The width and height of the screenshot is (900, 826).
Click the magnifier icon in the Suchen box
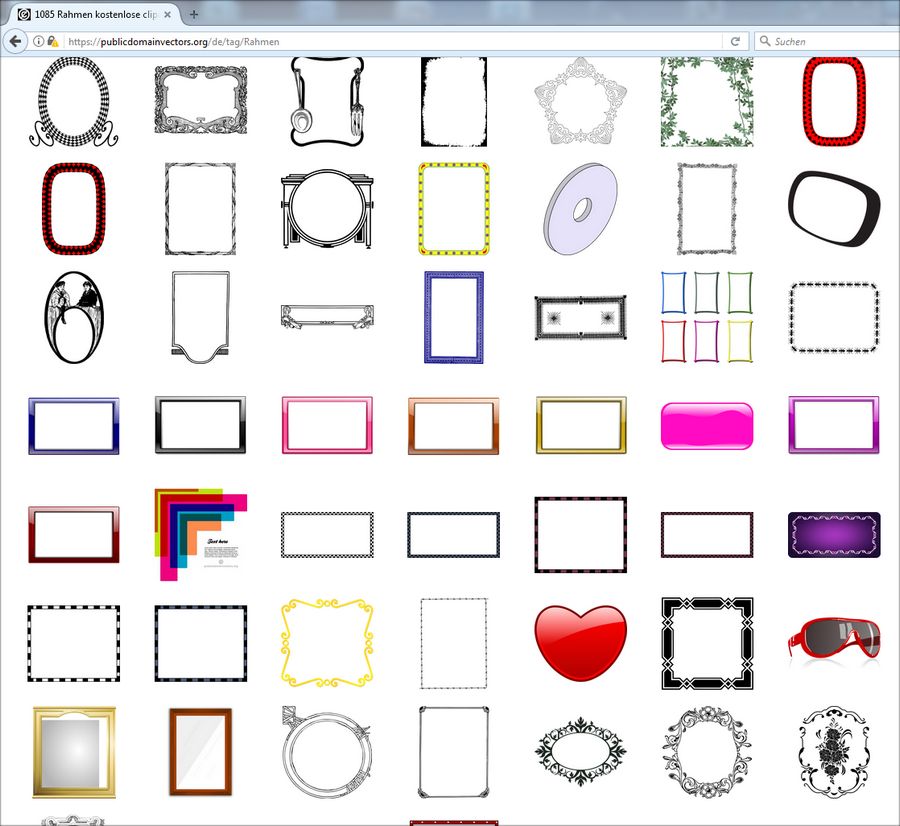pos(765,41)
